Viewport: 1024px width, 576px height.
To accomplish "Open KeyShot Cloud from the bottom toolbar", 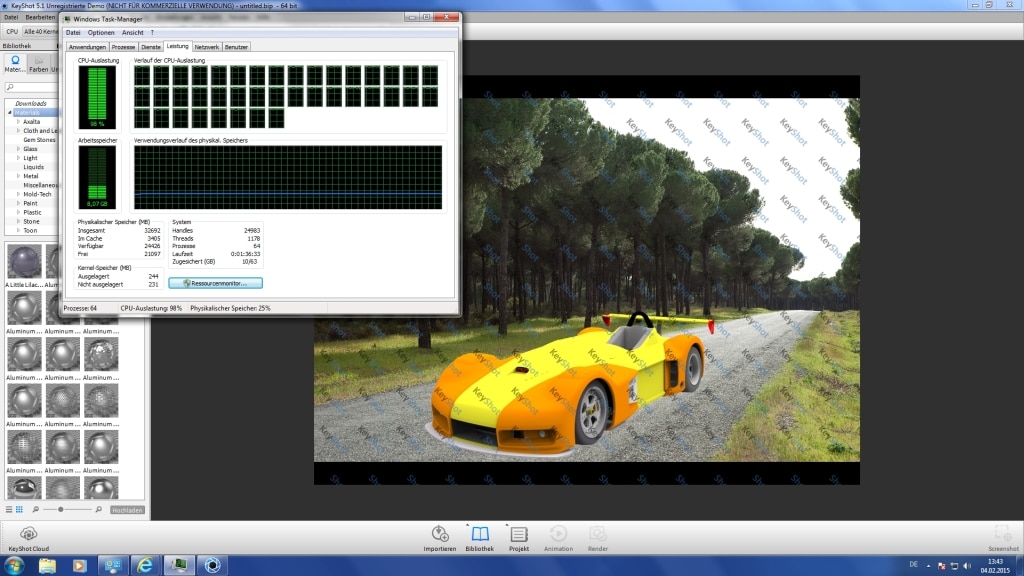I will click(28, 539).
